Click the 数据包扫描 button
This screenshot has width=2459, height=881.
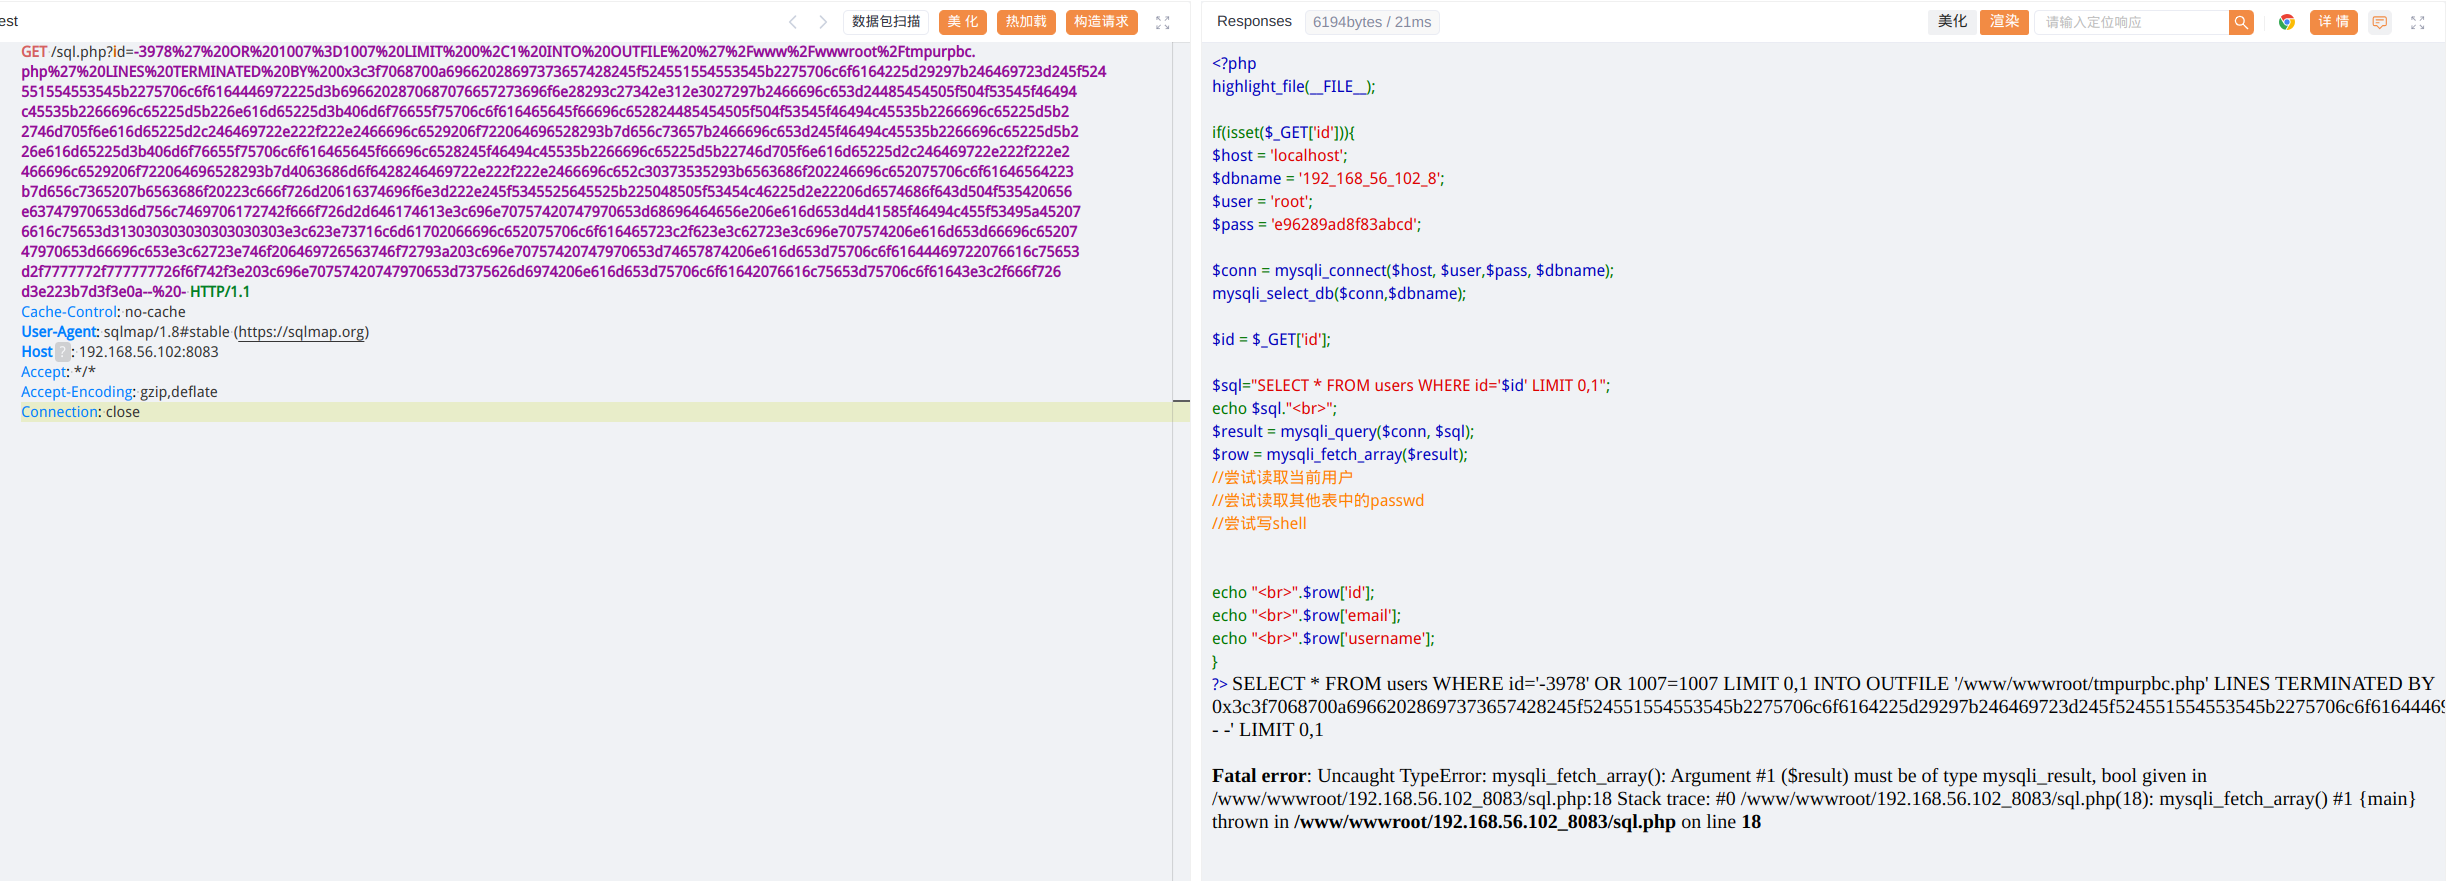886,22
